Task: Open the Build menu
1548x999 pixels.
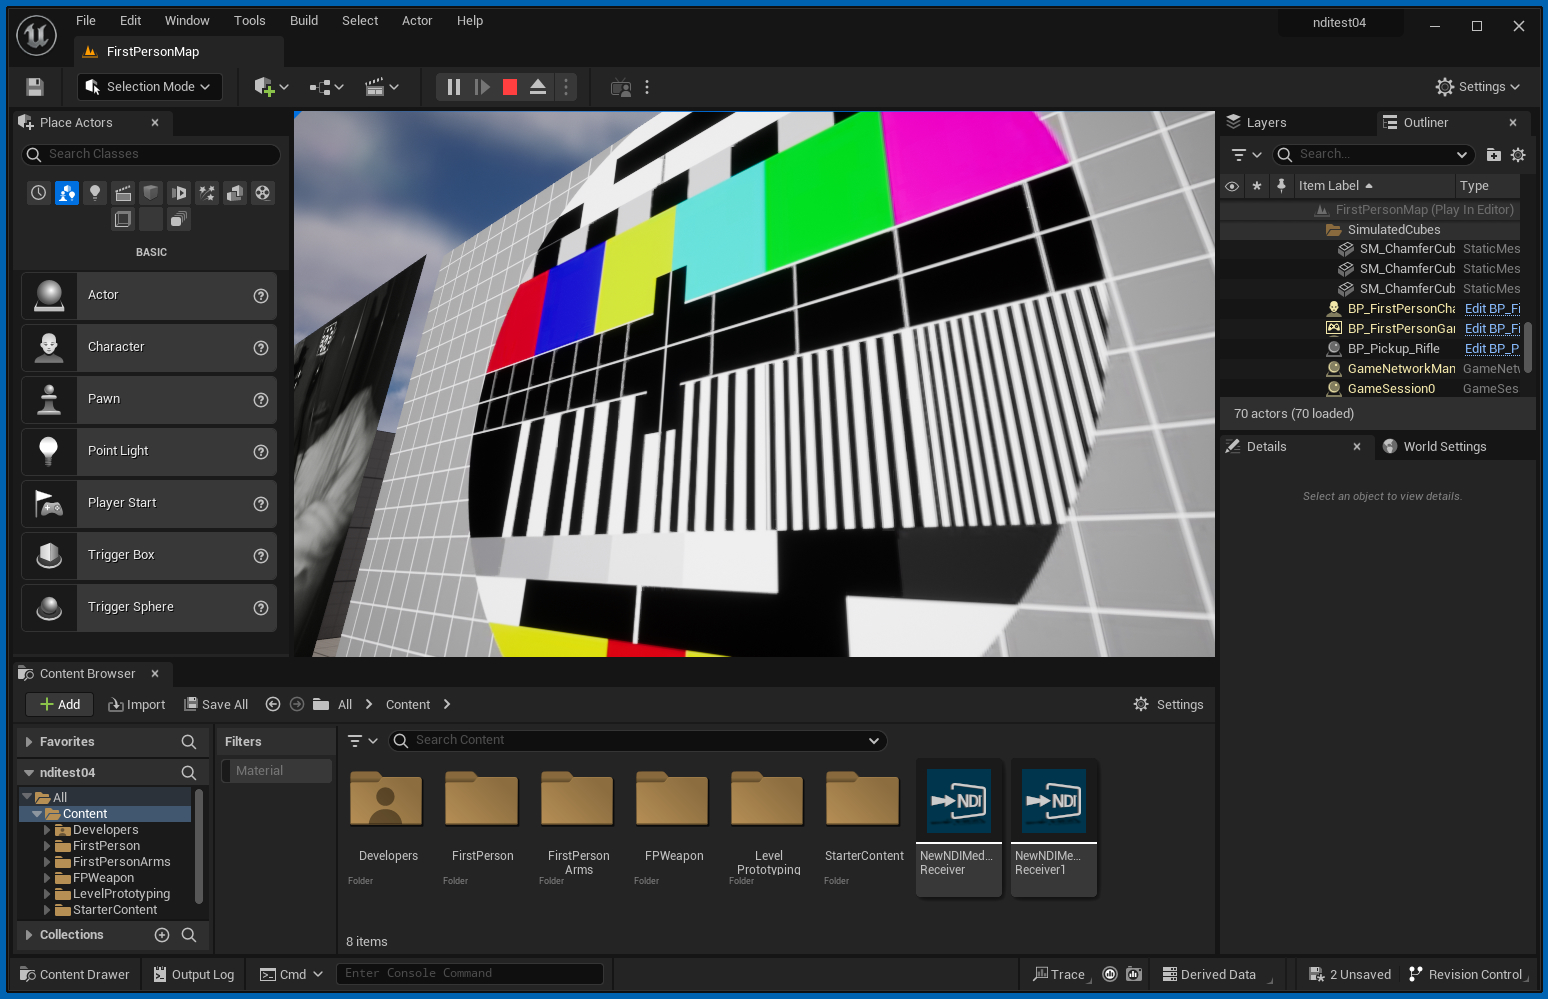Action: pos(304,21)
